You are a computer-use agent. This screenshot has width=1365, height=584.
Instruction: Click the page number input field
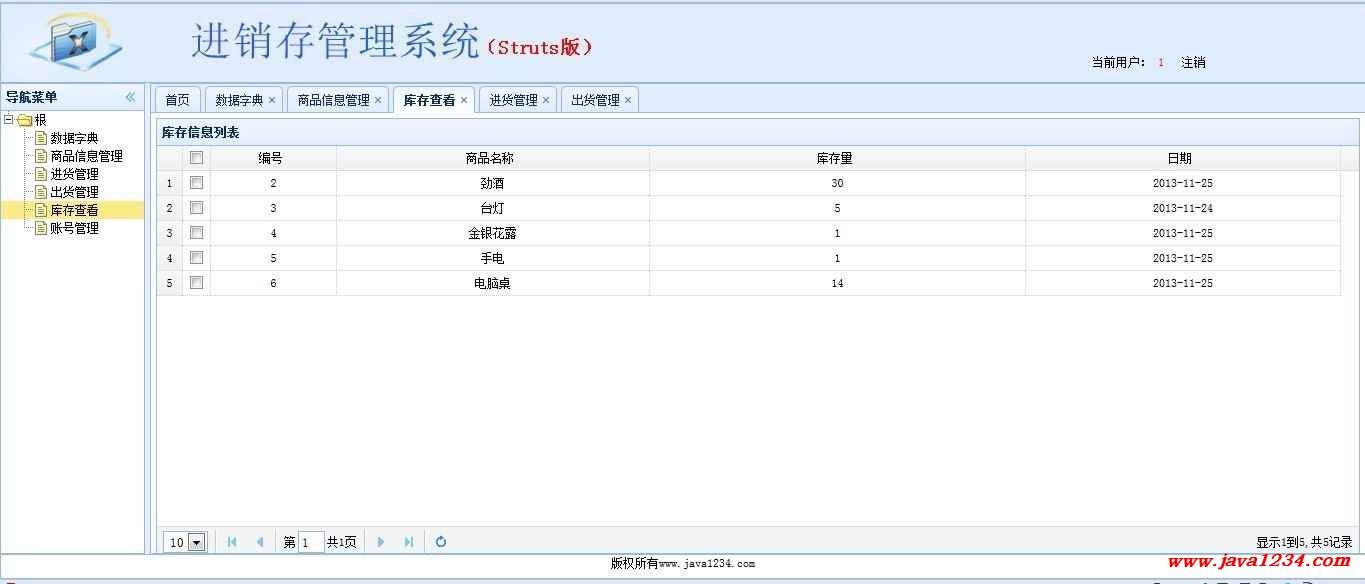point(311,542)
